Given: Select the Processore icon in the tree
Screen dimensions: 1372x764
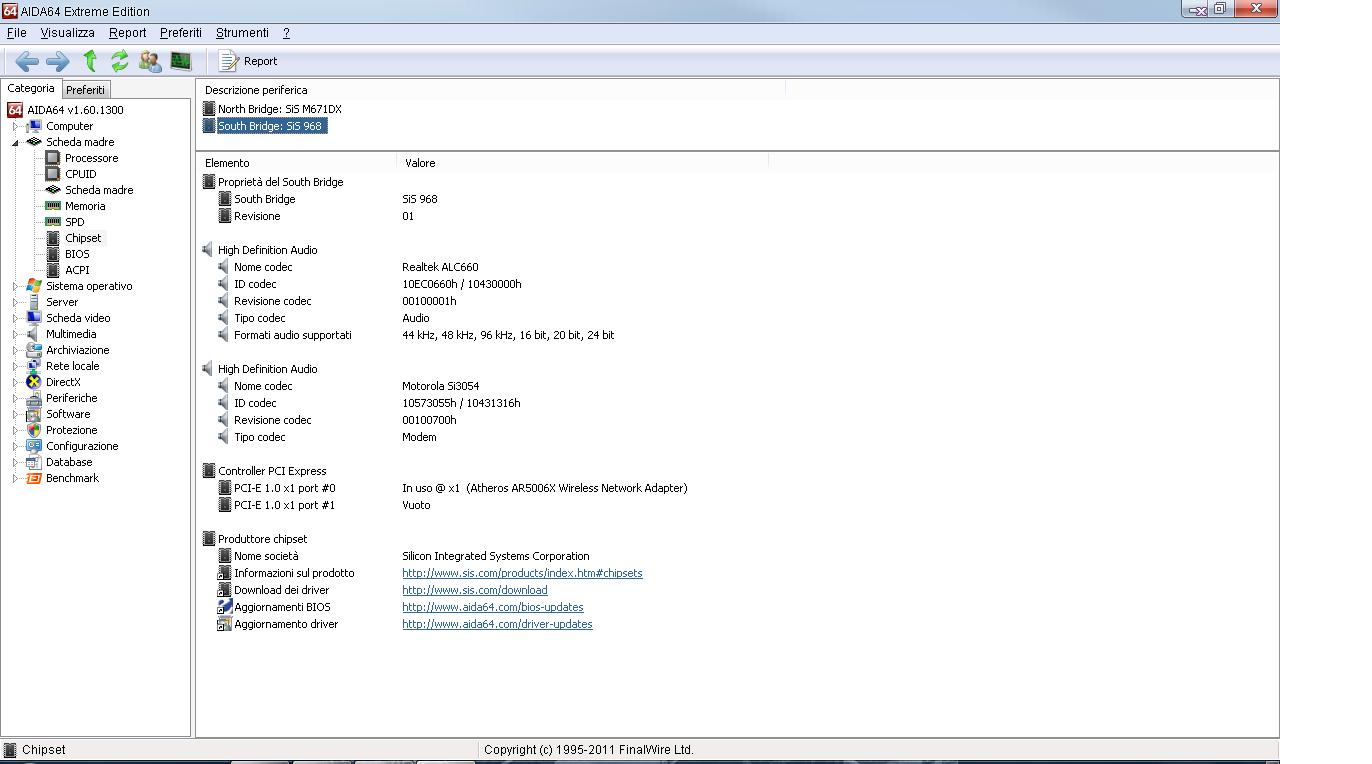Looking at the screenshot, I should [53, 158].
